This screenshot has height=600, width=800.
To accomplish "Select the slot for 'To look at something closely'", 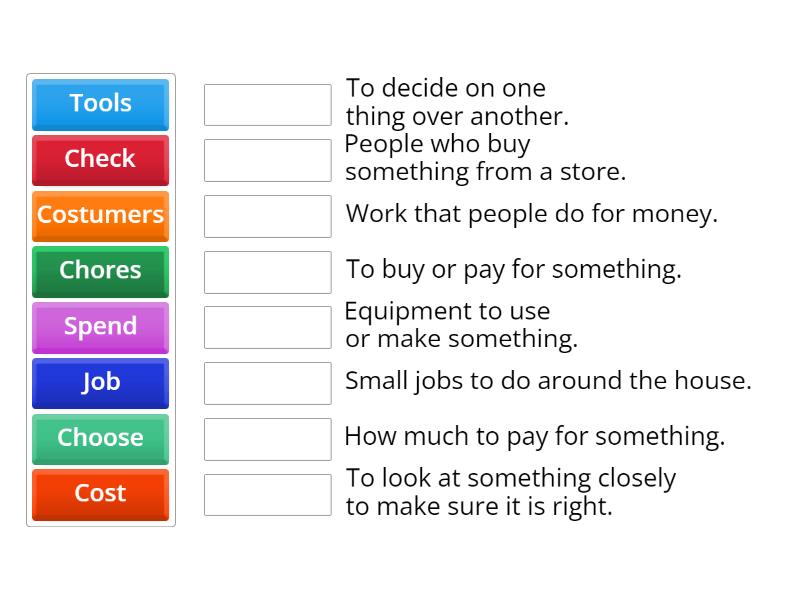I will [x=267, y=494].
